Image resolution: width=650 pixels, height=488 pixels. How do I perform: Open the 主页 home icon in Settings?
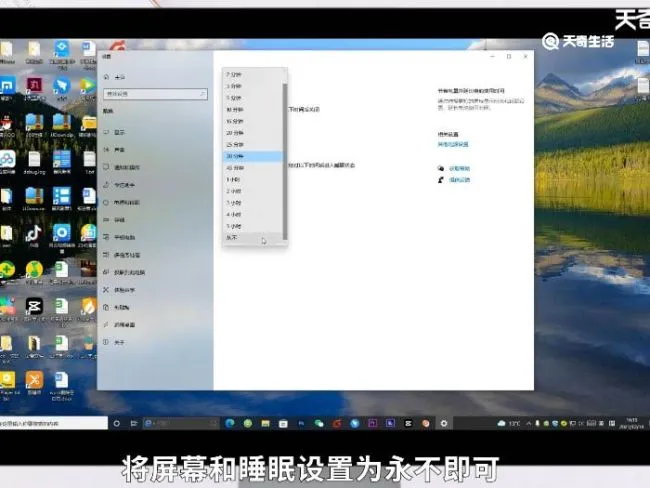click(107, 77)
